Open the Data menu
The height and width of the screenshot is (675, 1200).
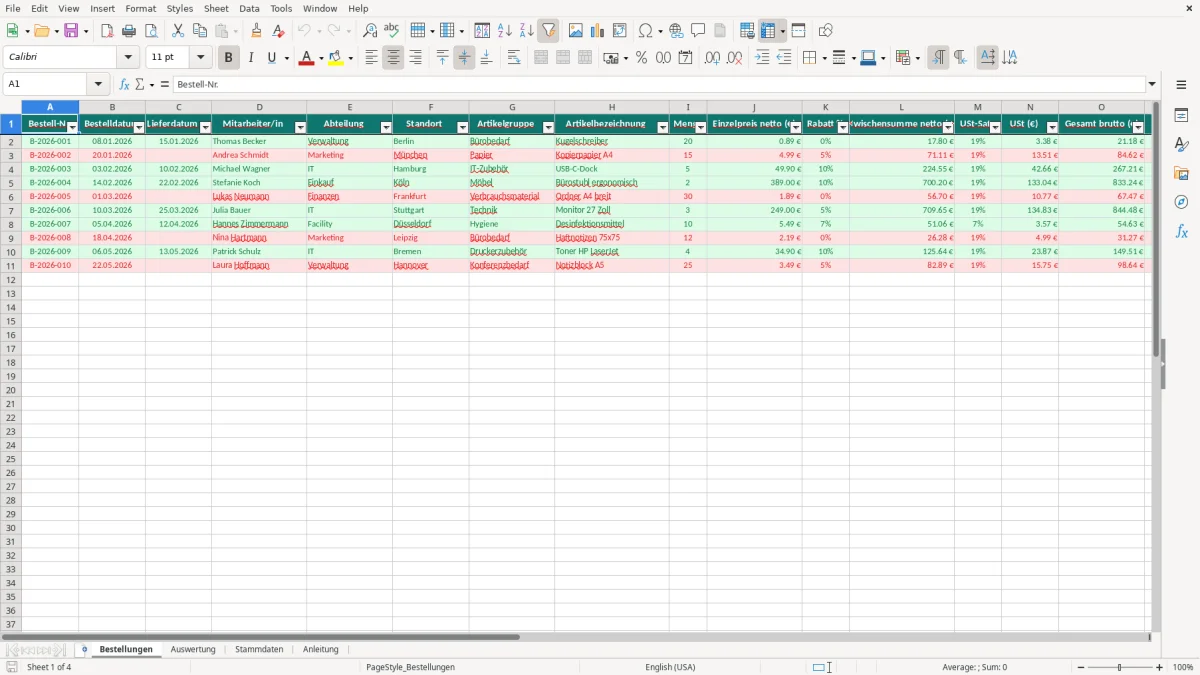tap(249, 8)
